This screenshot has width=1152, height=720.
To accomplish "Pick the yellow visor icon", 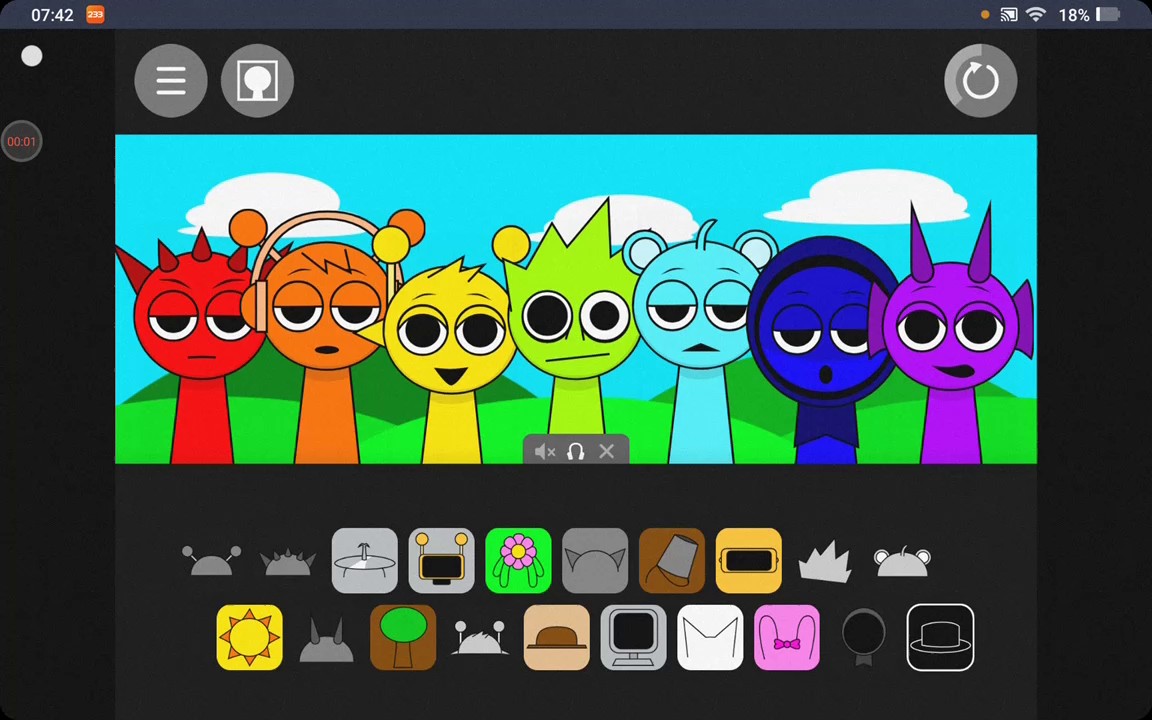I will (x=748, y=561).
